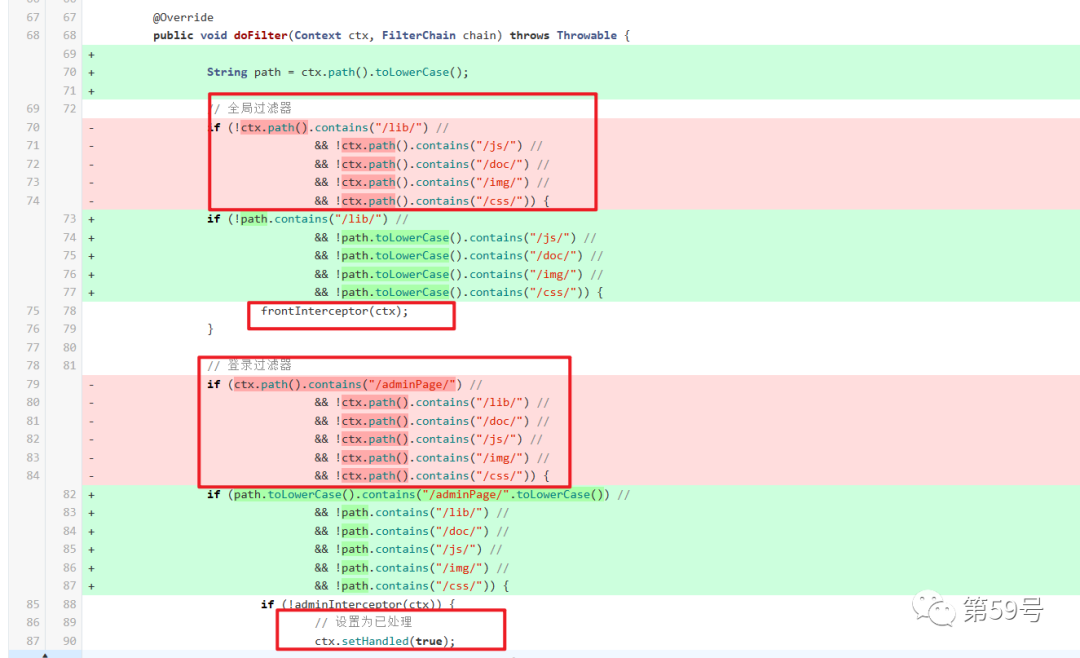Click removed line 80 ctx.path() "/lib/" check
This screenshot has height=658, width=1080.
[432, 402]
